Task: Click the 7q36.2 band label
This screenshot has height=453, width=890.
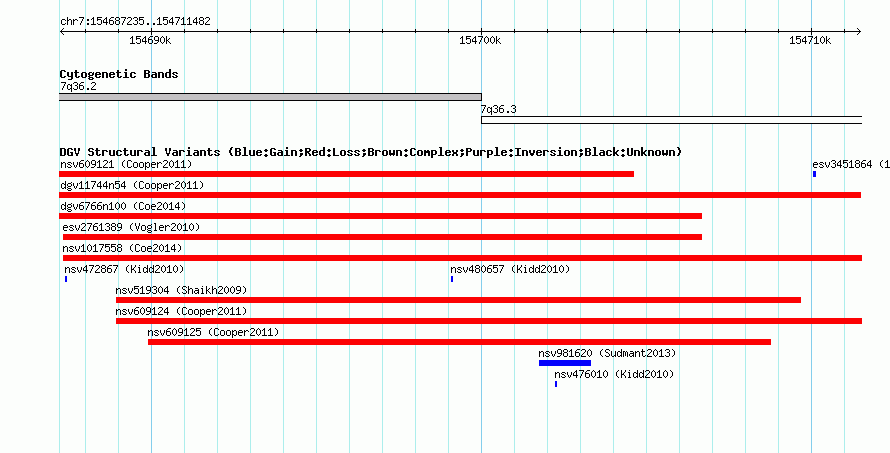Action: 78,87
